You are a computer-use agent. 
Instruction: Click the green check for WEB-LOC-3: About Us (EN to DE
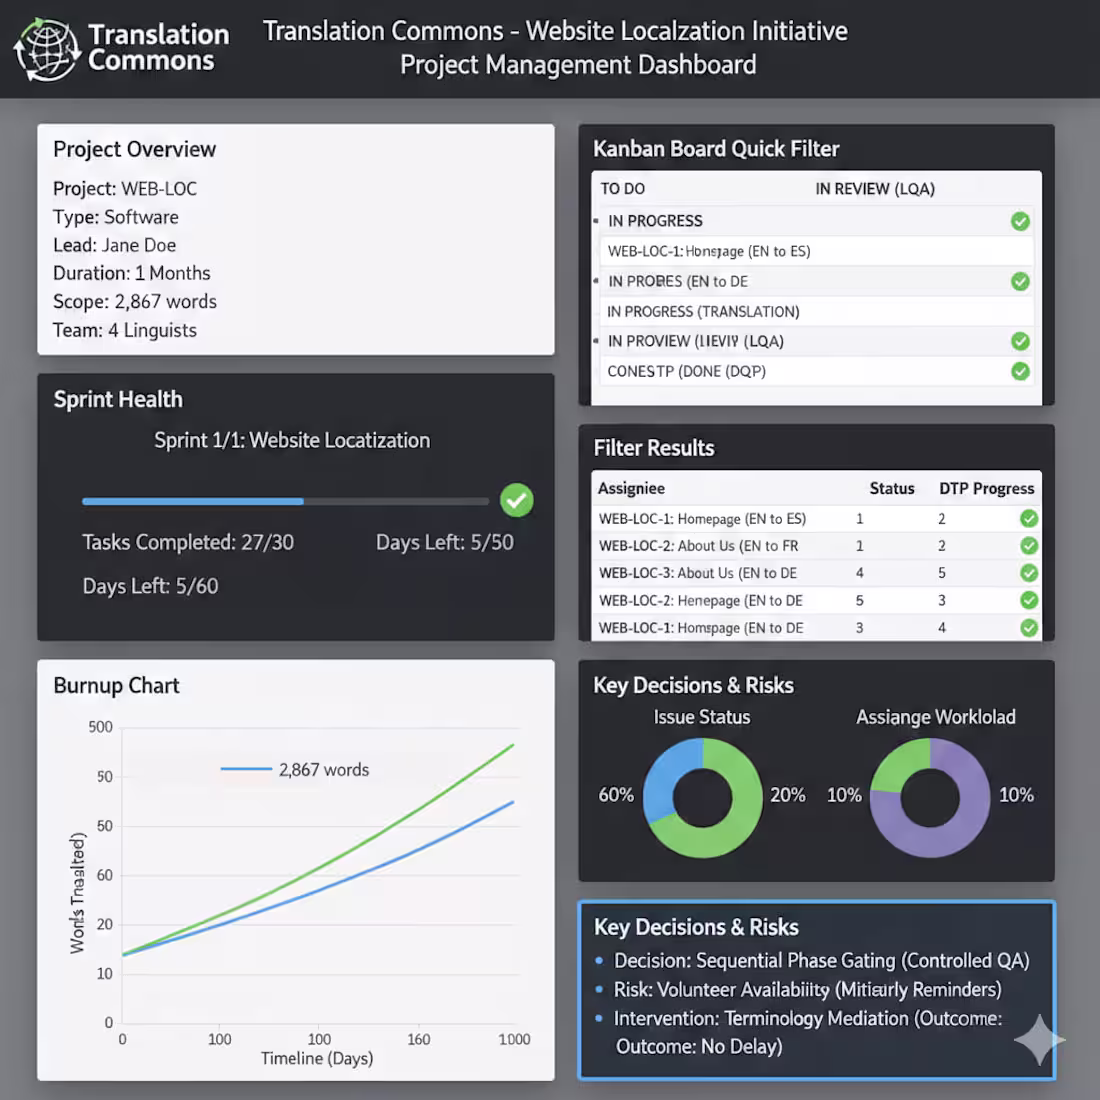click(1028, 573)
